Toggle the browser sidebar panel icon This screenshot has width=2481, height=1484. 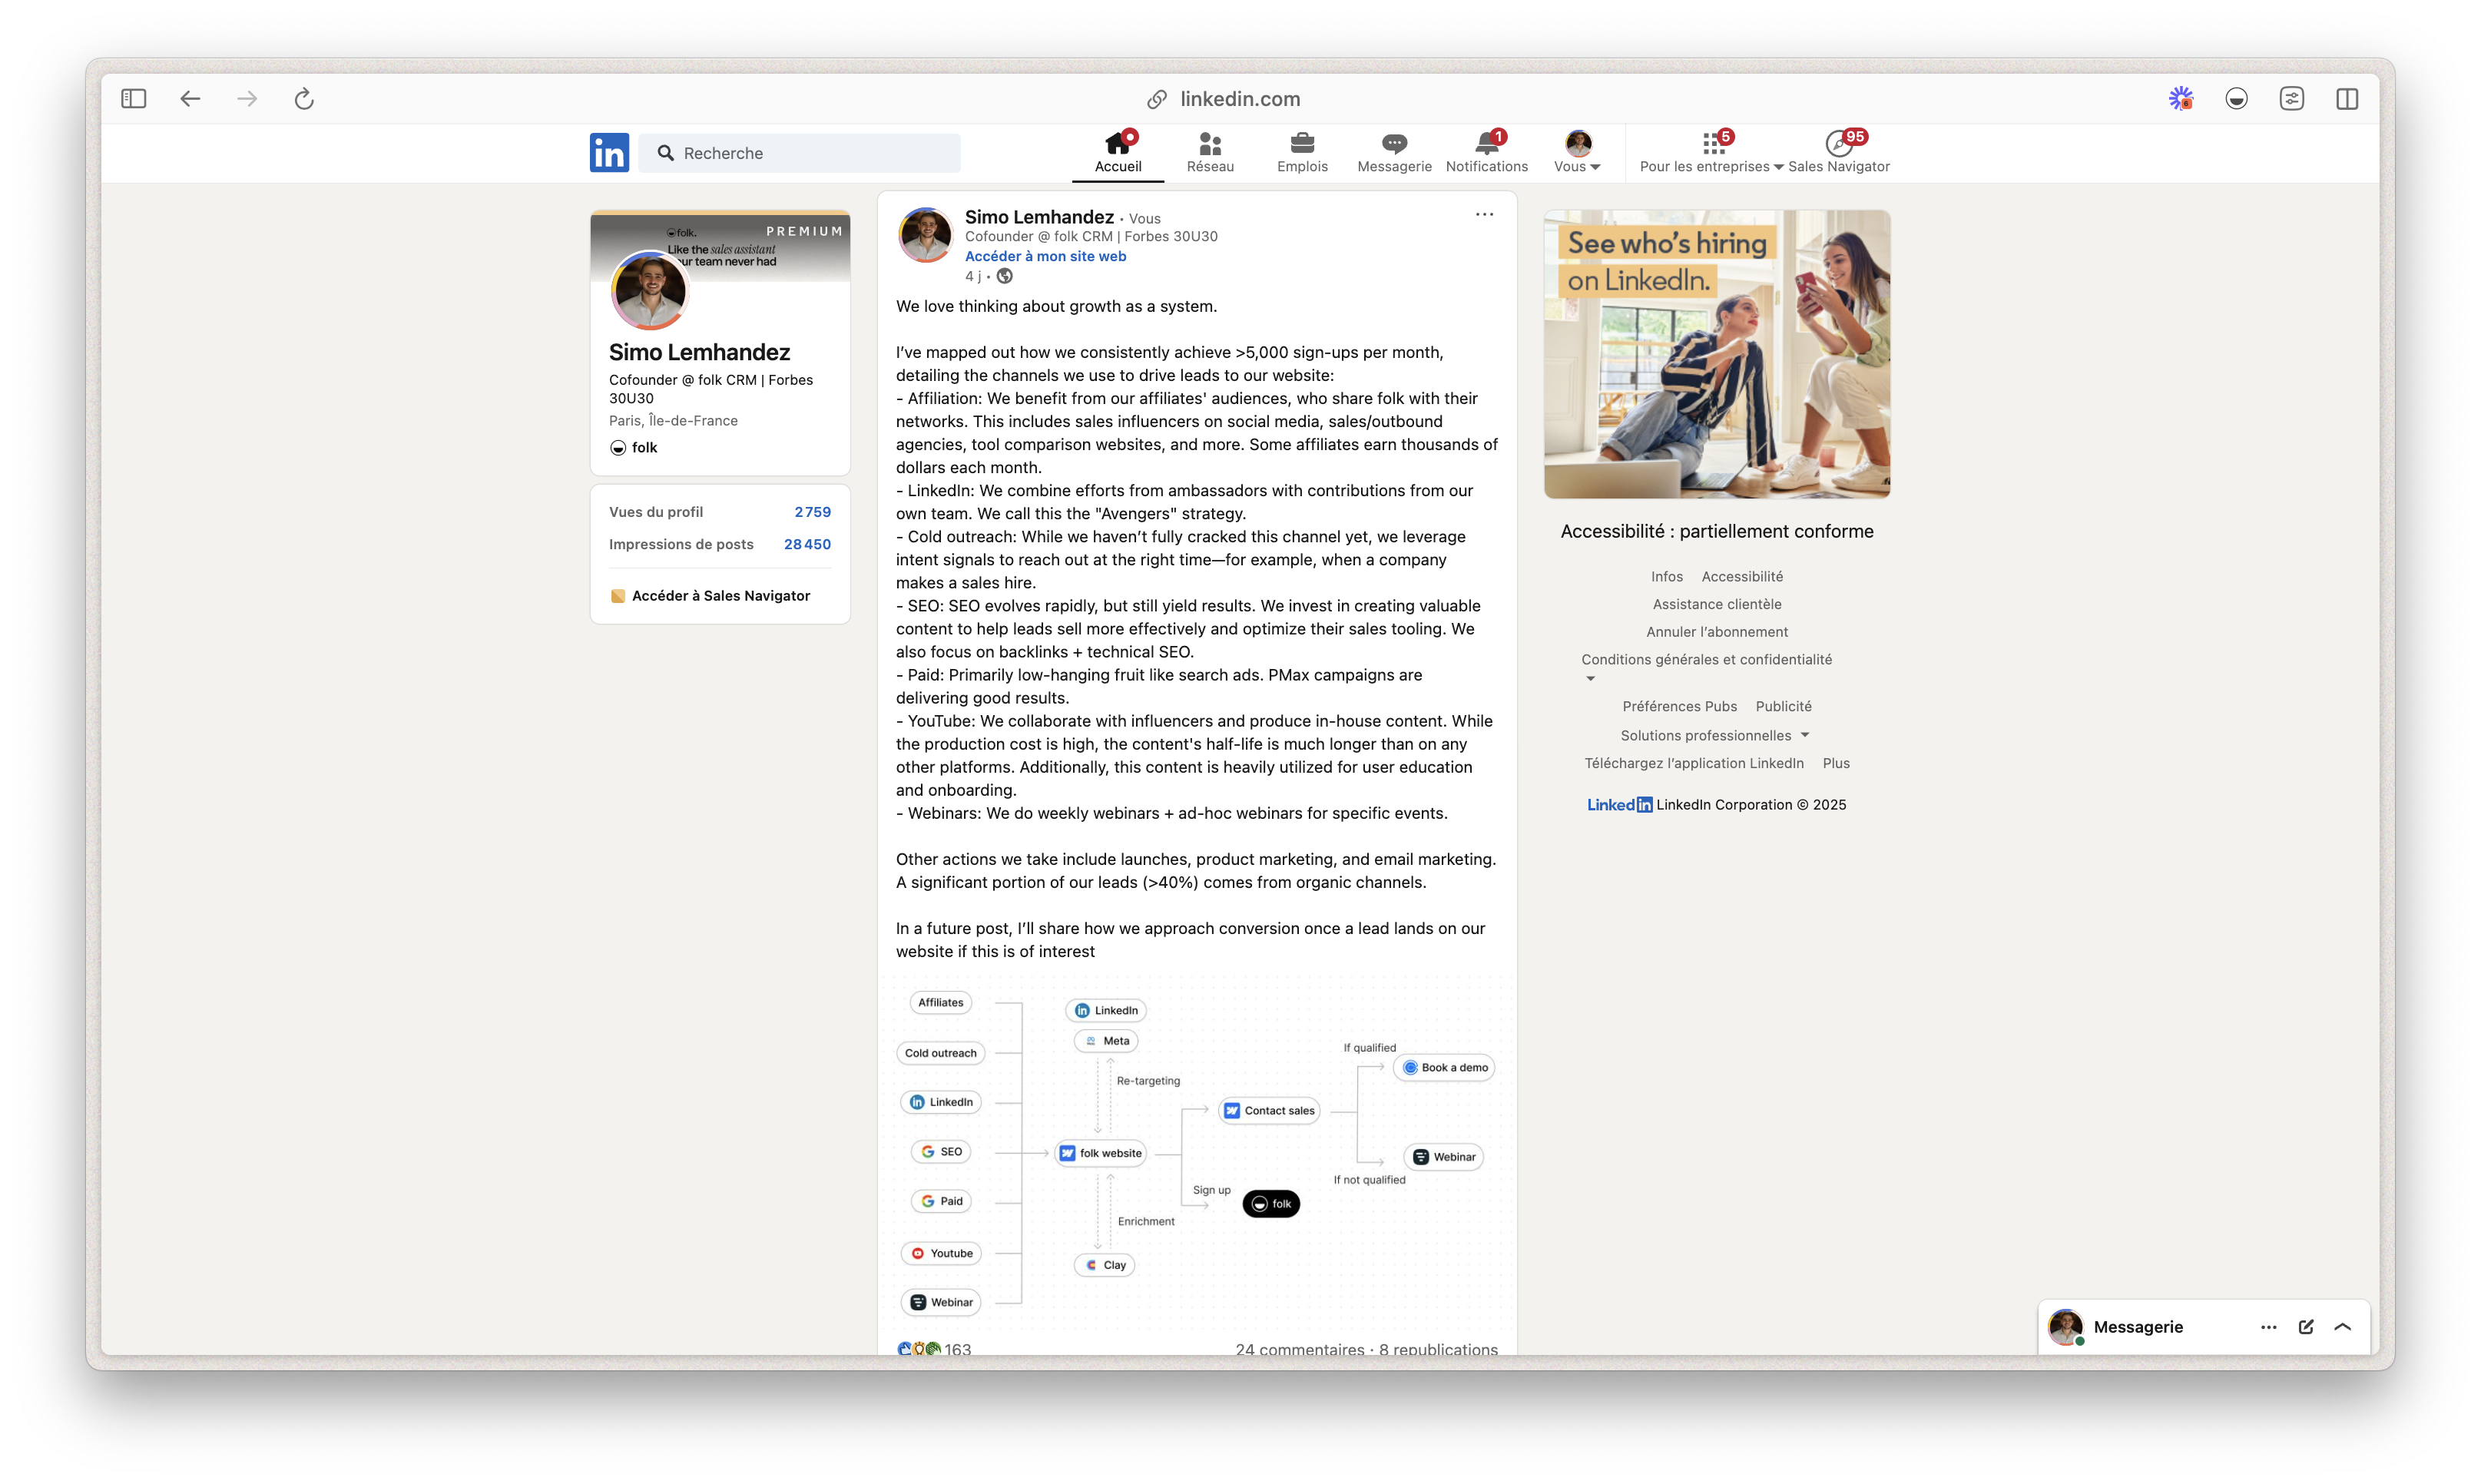pos(133,99)
